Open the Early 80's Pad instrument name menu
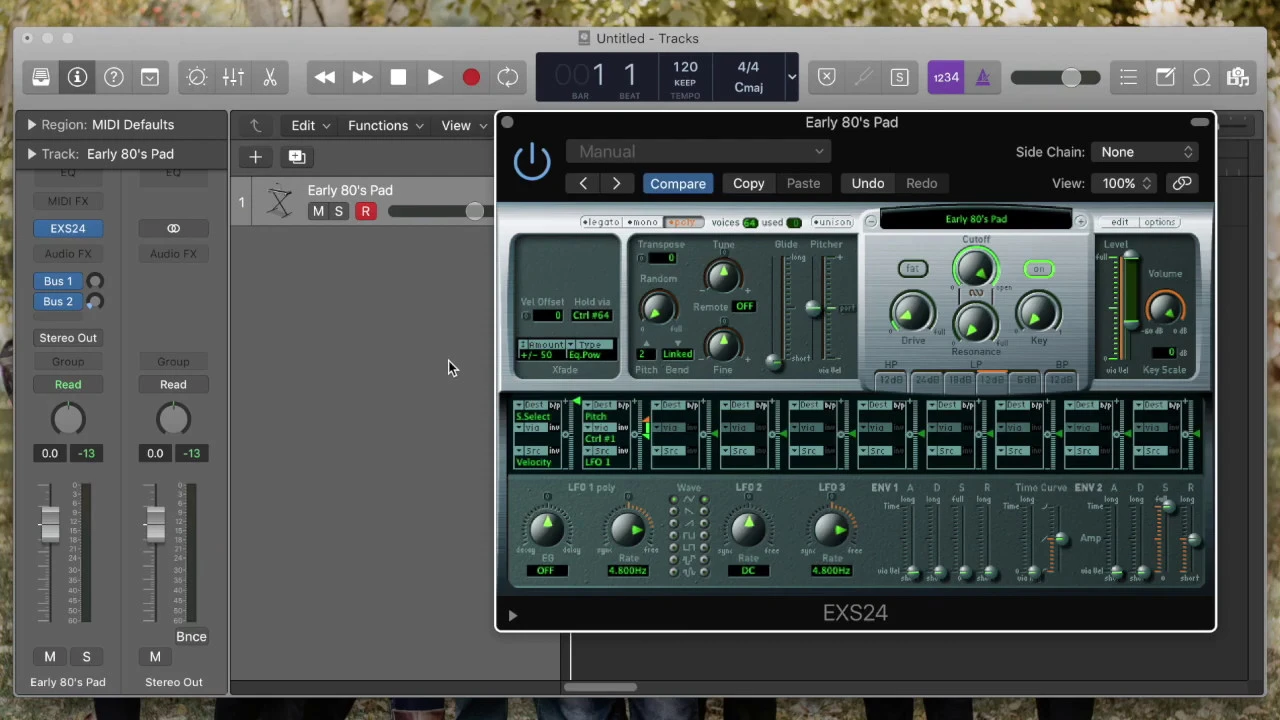 976,219
